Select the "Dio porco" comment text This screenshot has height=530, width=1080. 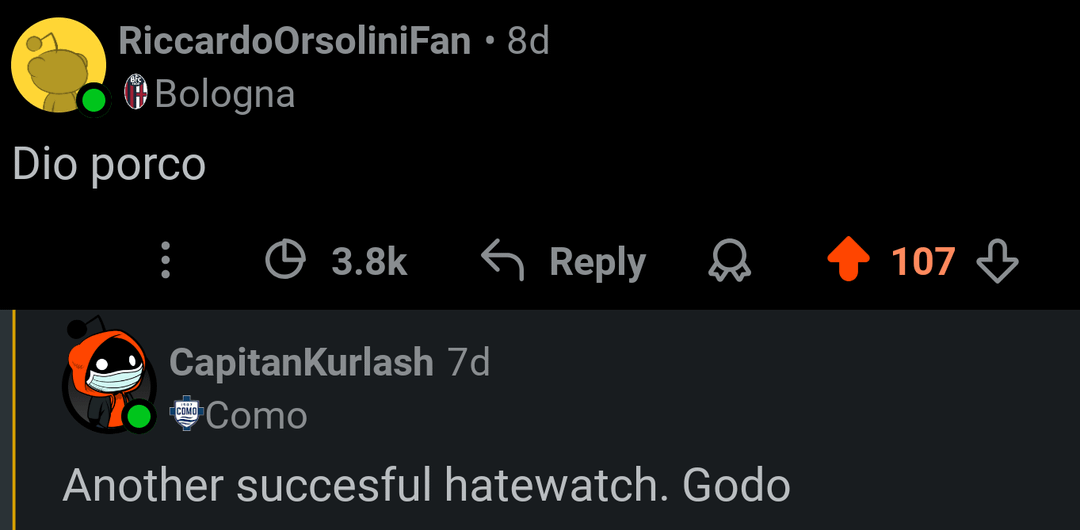point(109,164)
